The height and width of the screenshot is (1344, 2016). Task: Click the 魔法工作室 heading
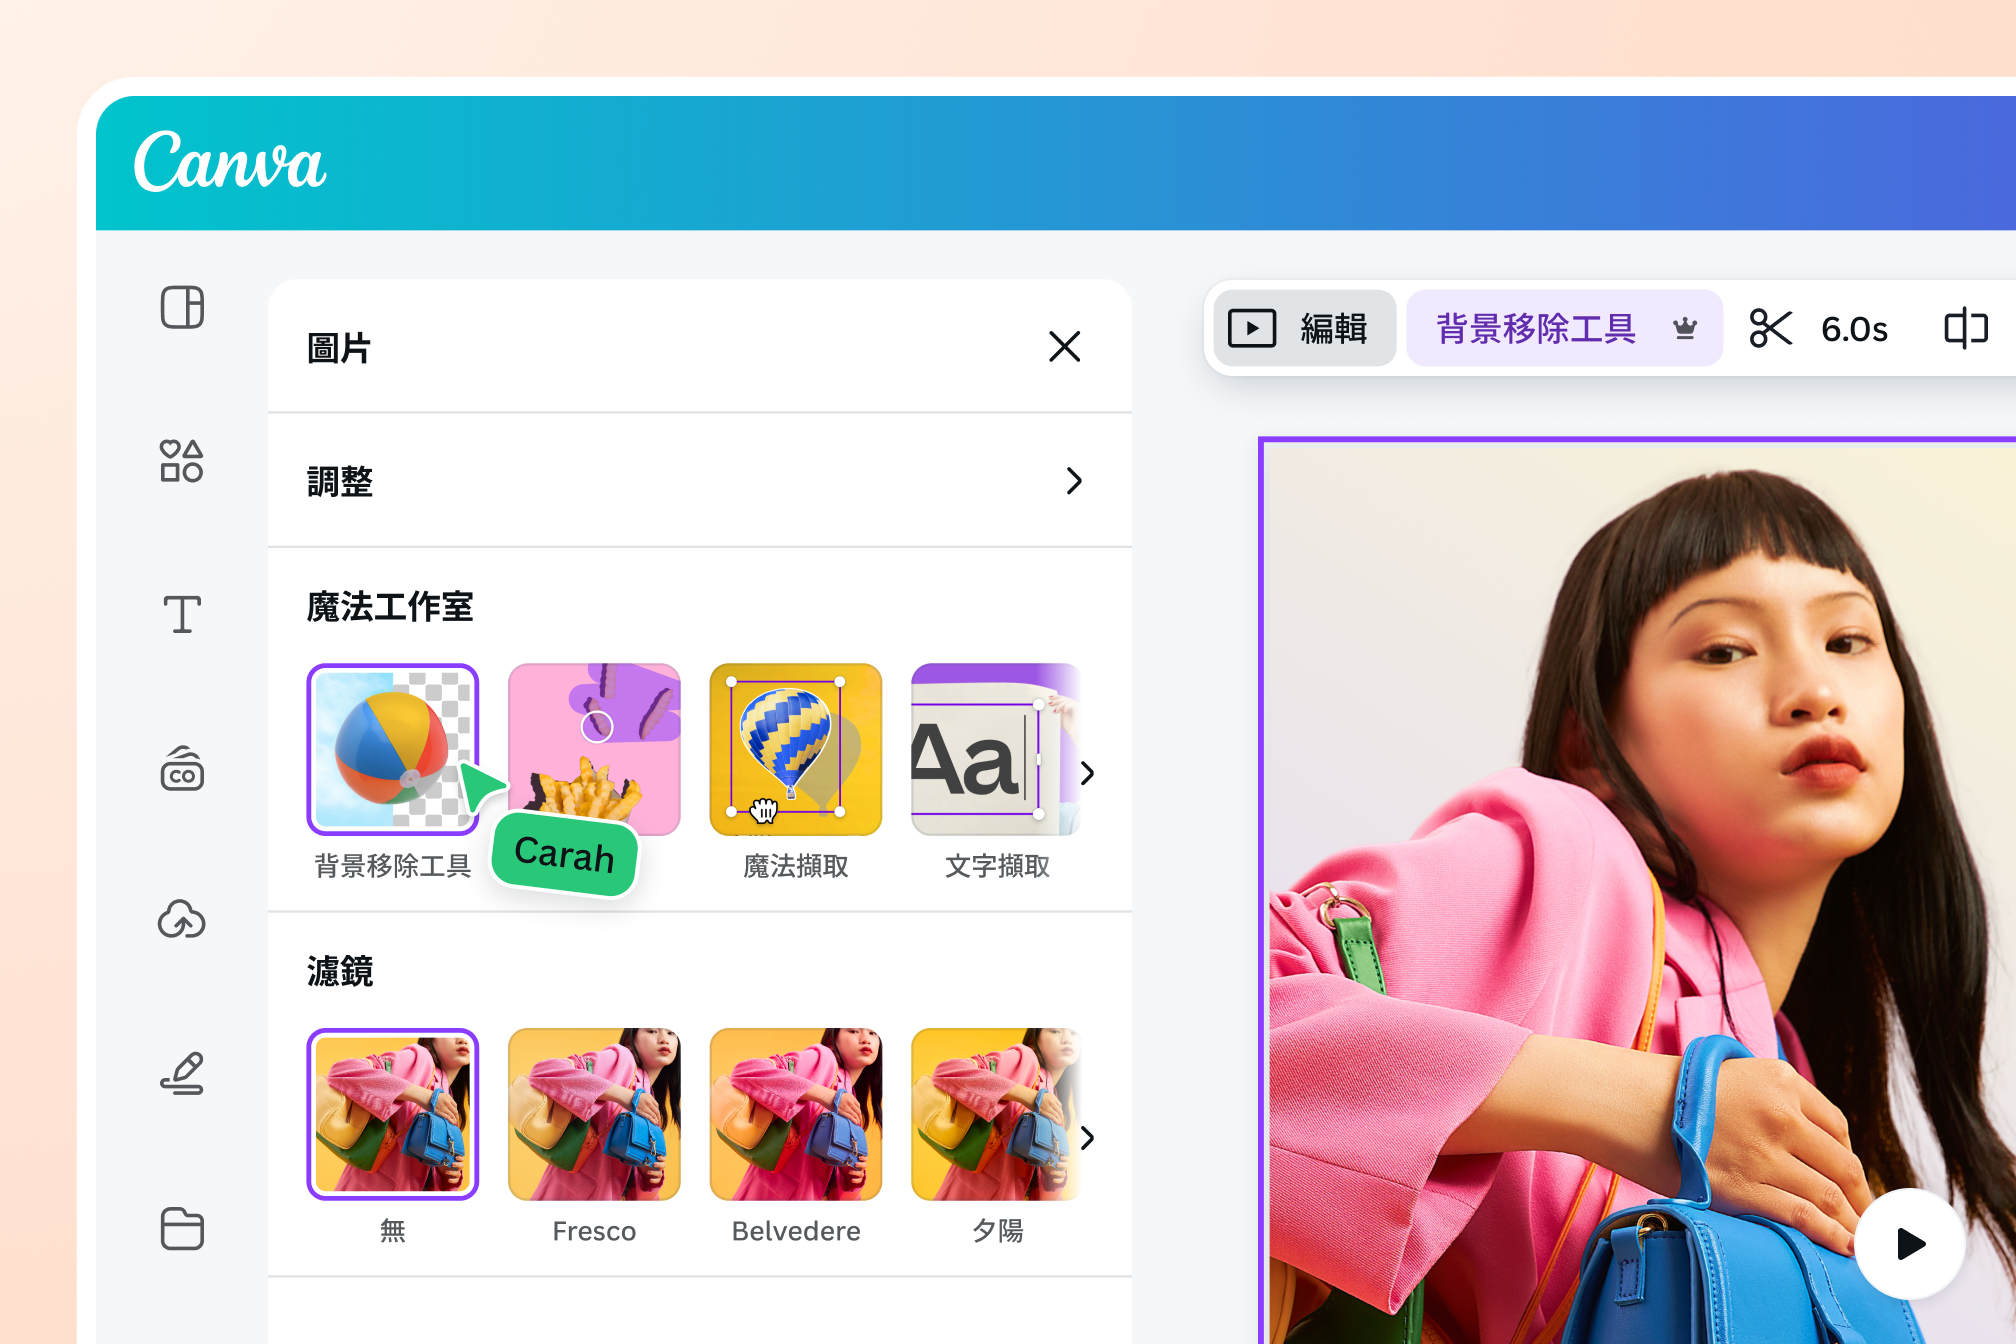(x=390, y=606)
